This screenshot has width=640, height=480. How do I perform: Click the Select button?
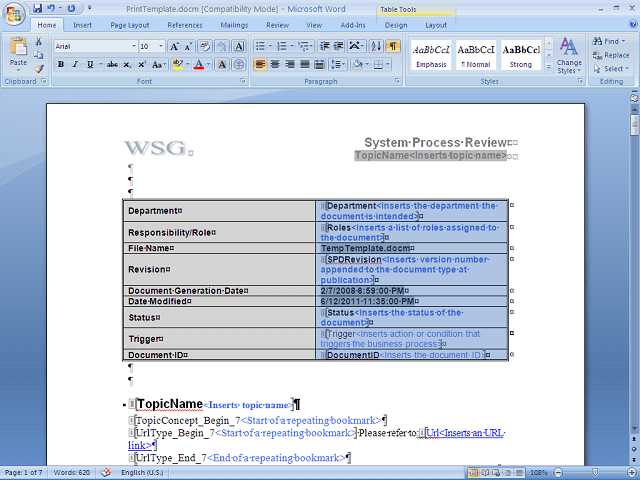pyautogui.click(x=611, y=69)
